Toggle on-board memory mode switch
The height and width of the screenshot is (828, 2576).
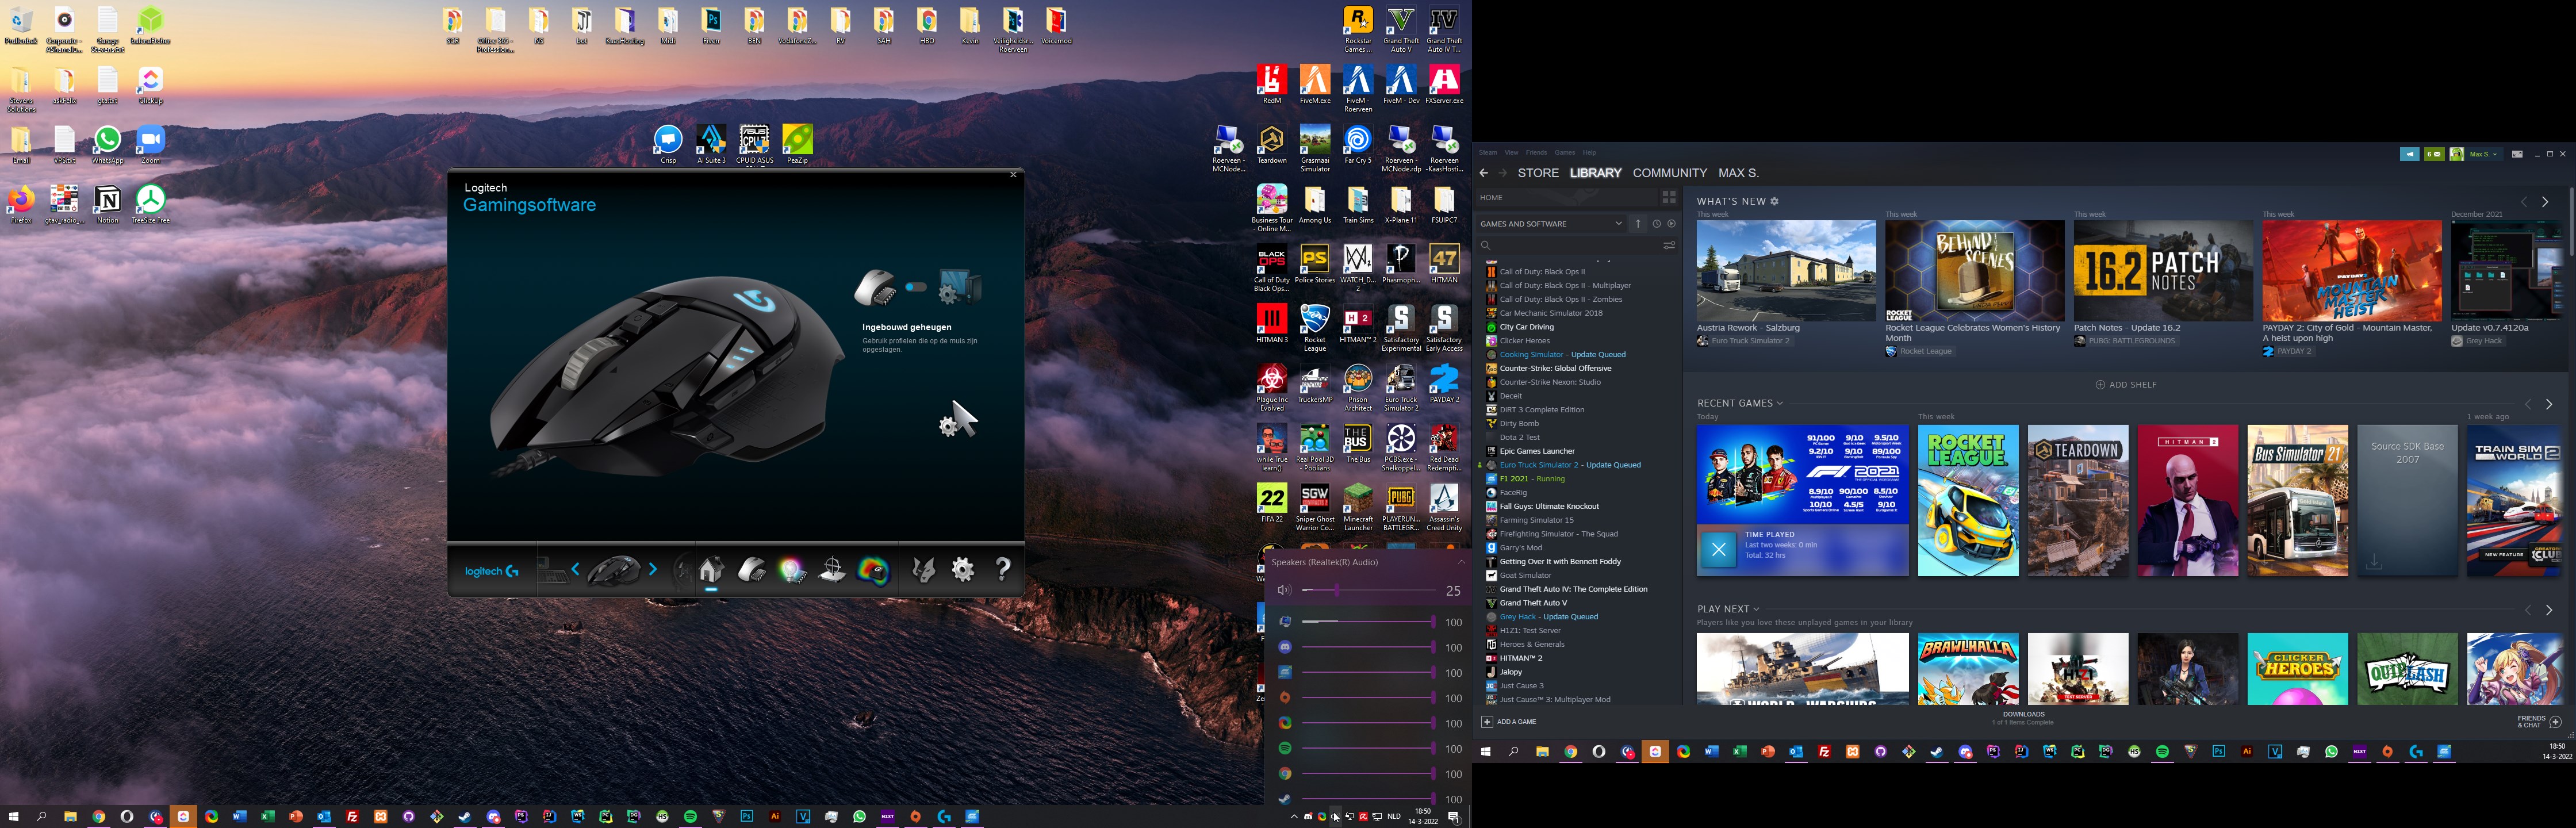tap(916, 287)
